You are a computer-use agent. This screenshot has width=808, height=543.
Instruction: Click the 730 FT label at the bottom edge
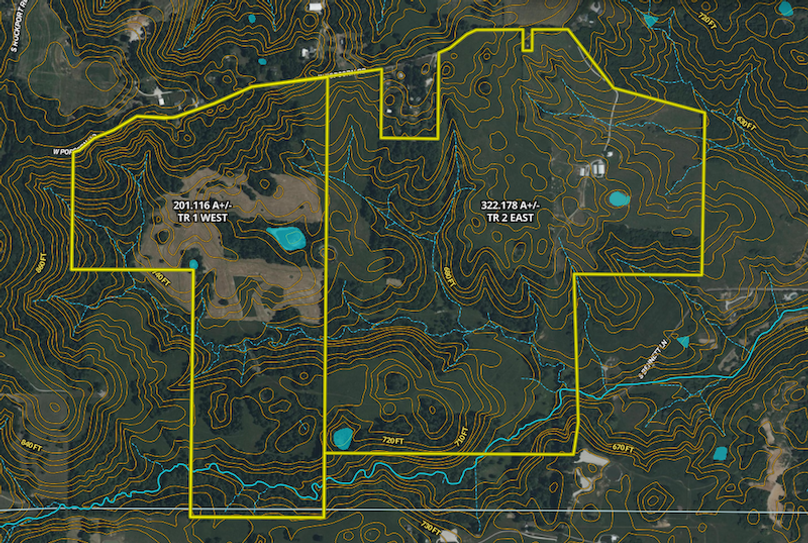(429, 527)
